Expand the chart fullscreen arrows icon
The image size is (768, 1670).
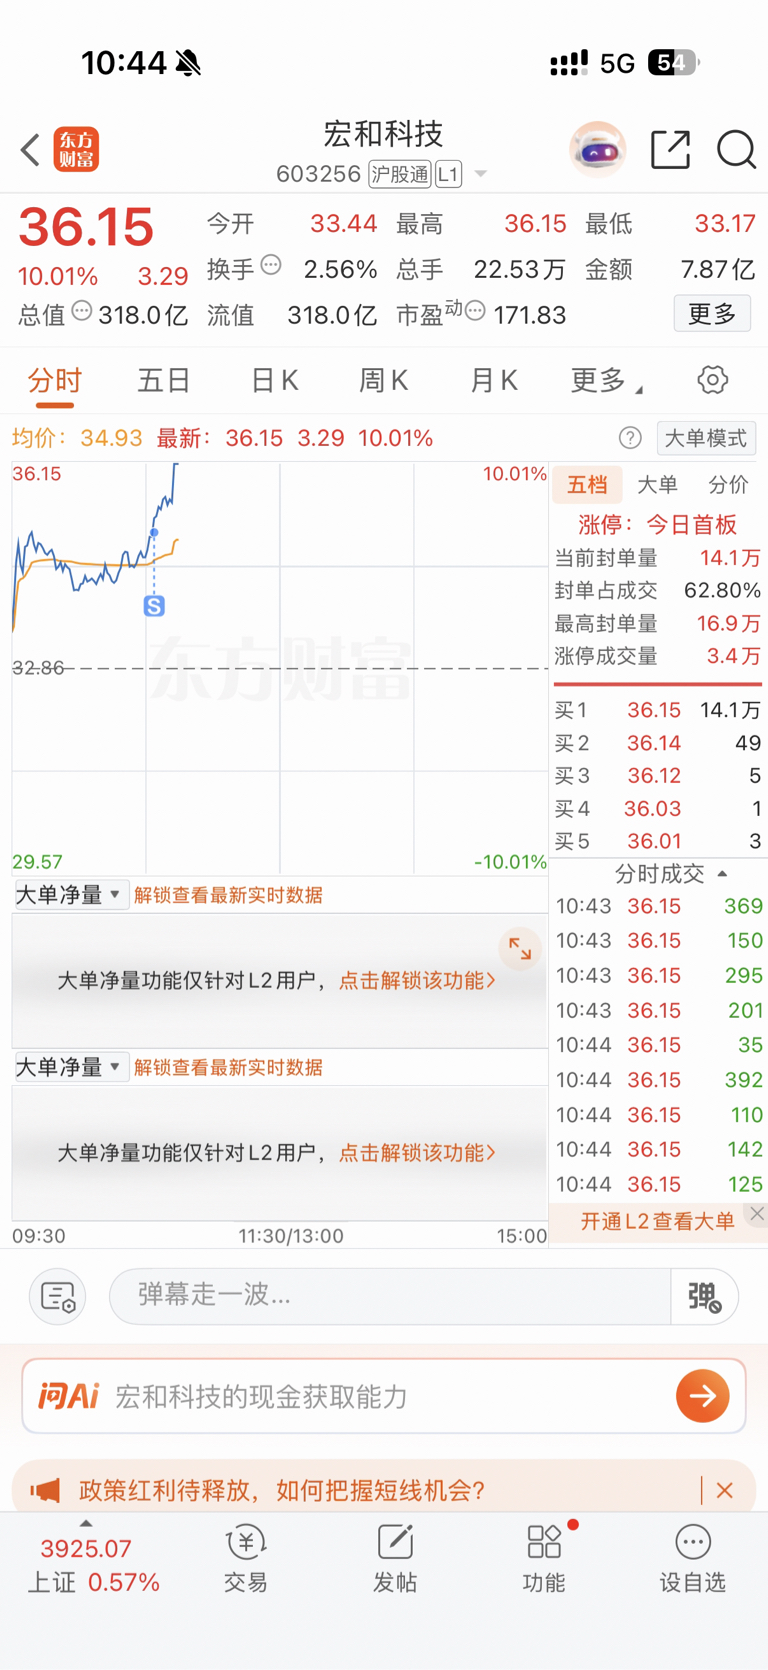click(x=520, y=948)
